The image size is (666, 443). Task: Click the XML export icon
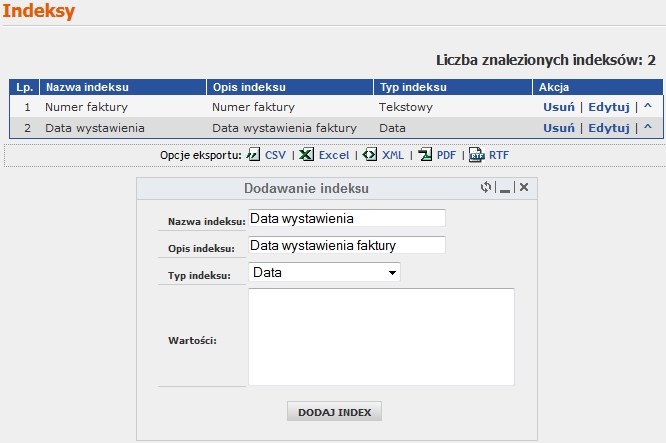pyautogui.click(x=370, y=155)
